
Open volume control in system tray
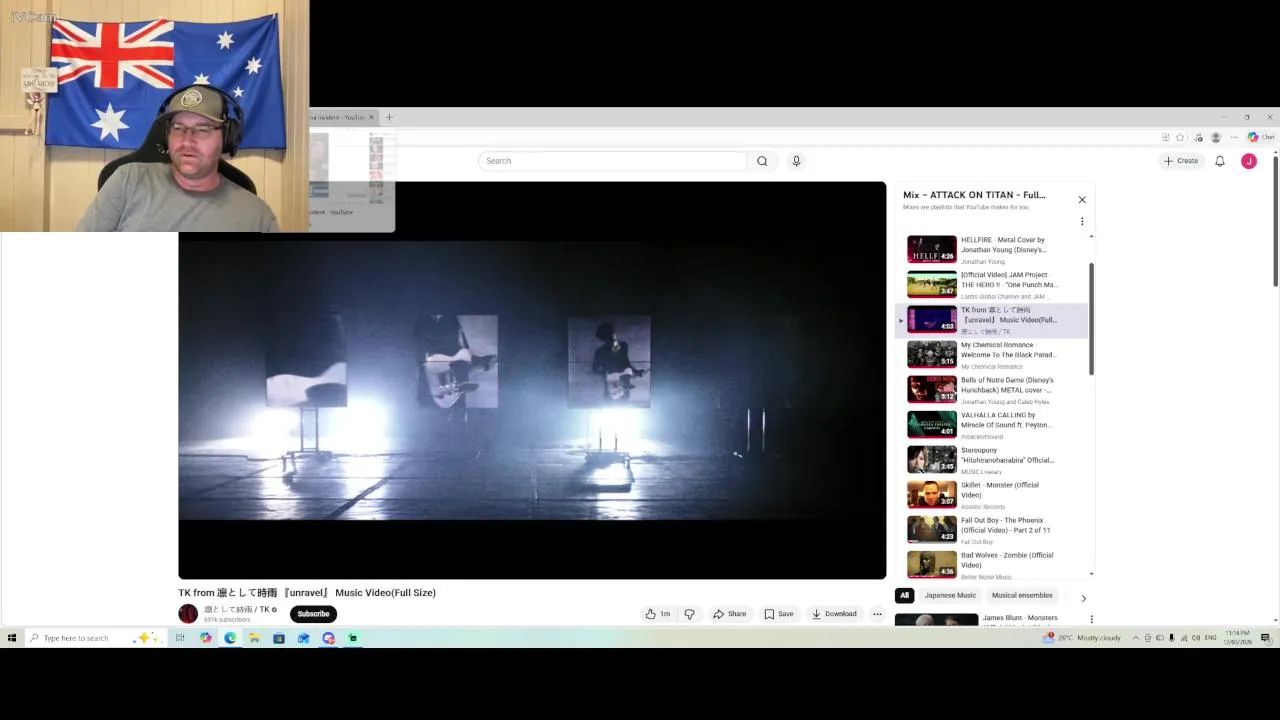(1196, 638)
